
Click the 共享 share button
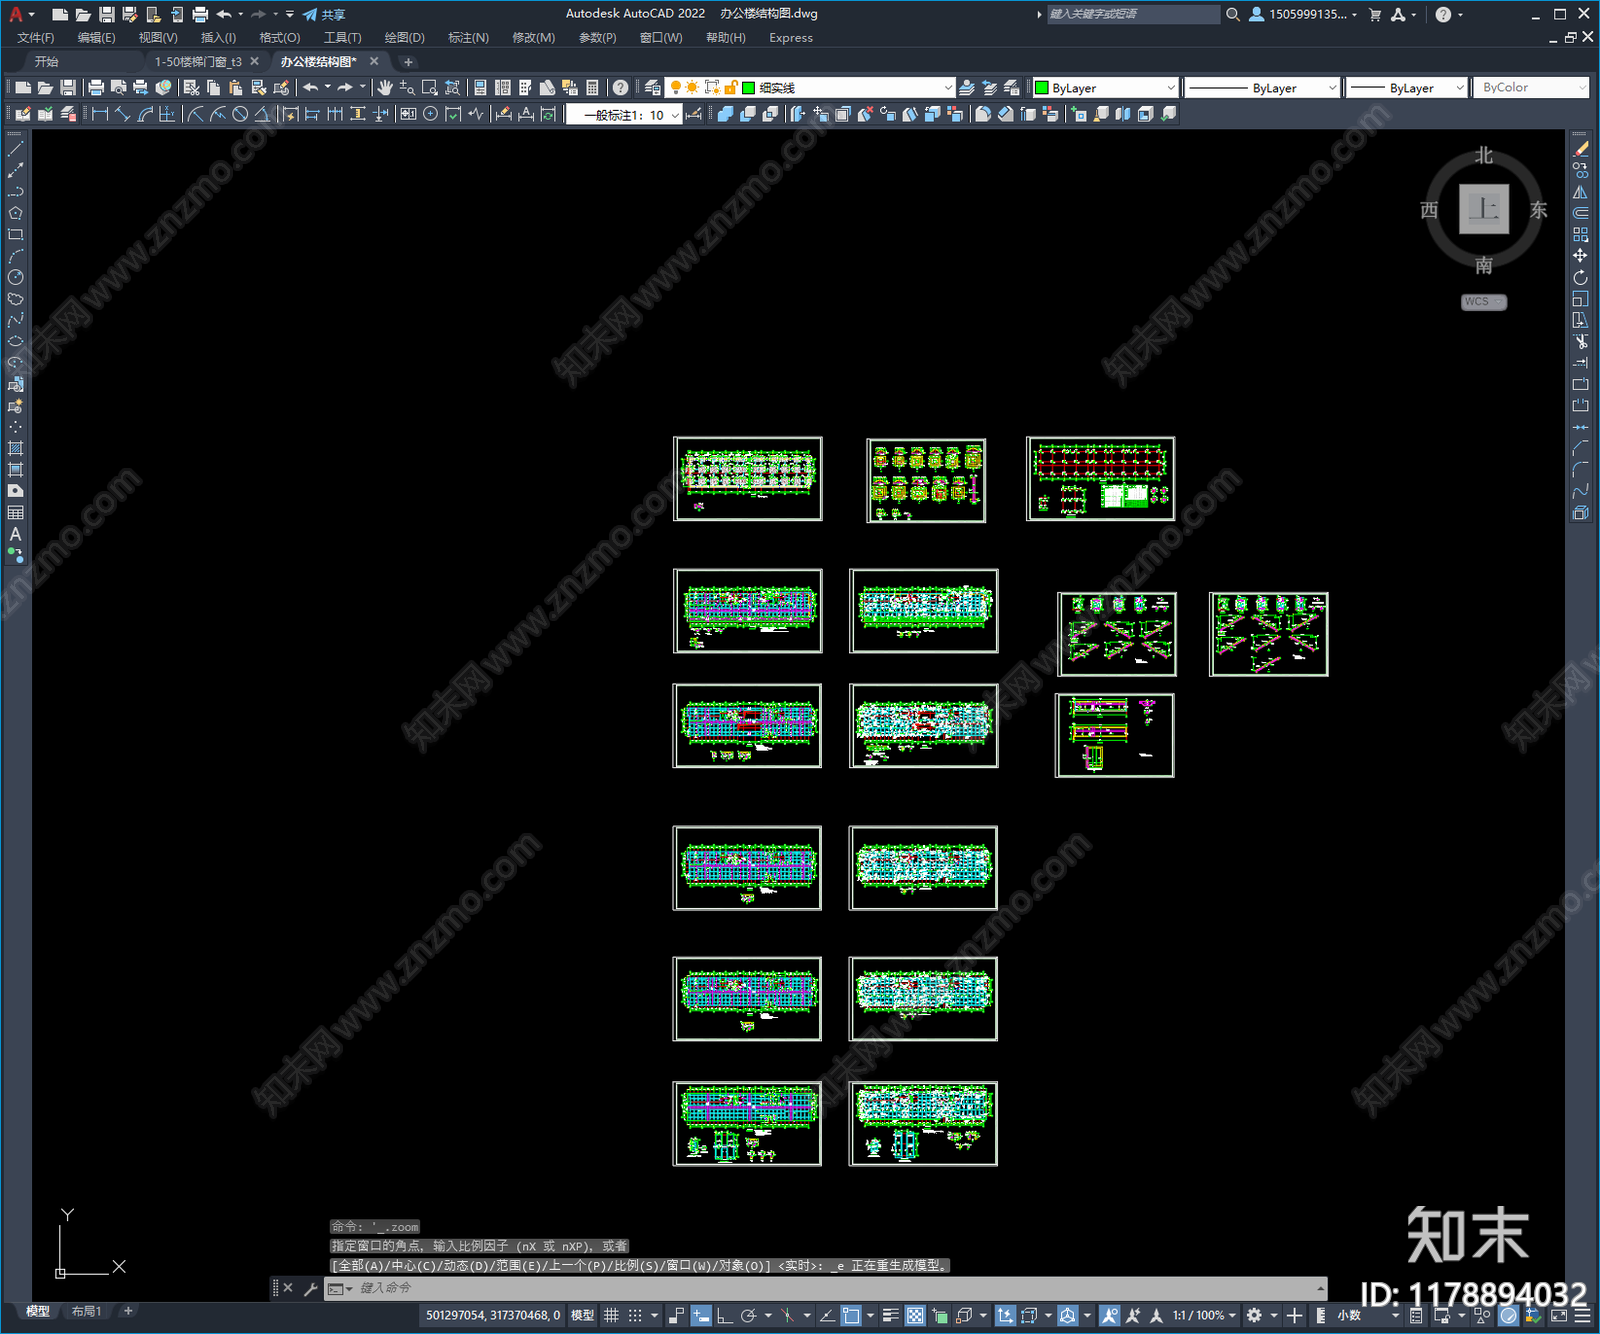click(324, 14)
